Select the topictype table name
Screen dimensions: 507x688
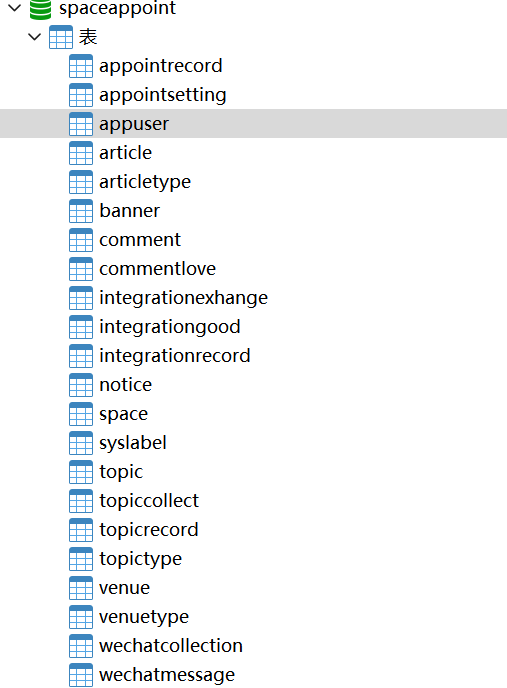point(140,560)
